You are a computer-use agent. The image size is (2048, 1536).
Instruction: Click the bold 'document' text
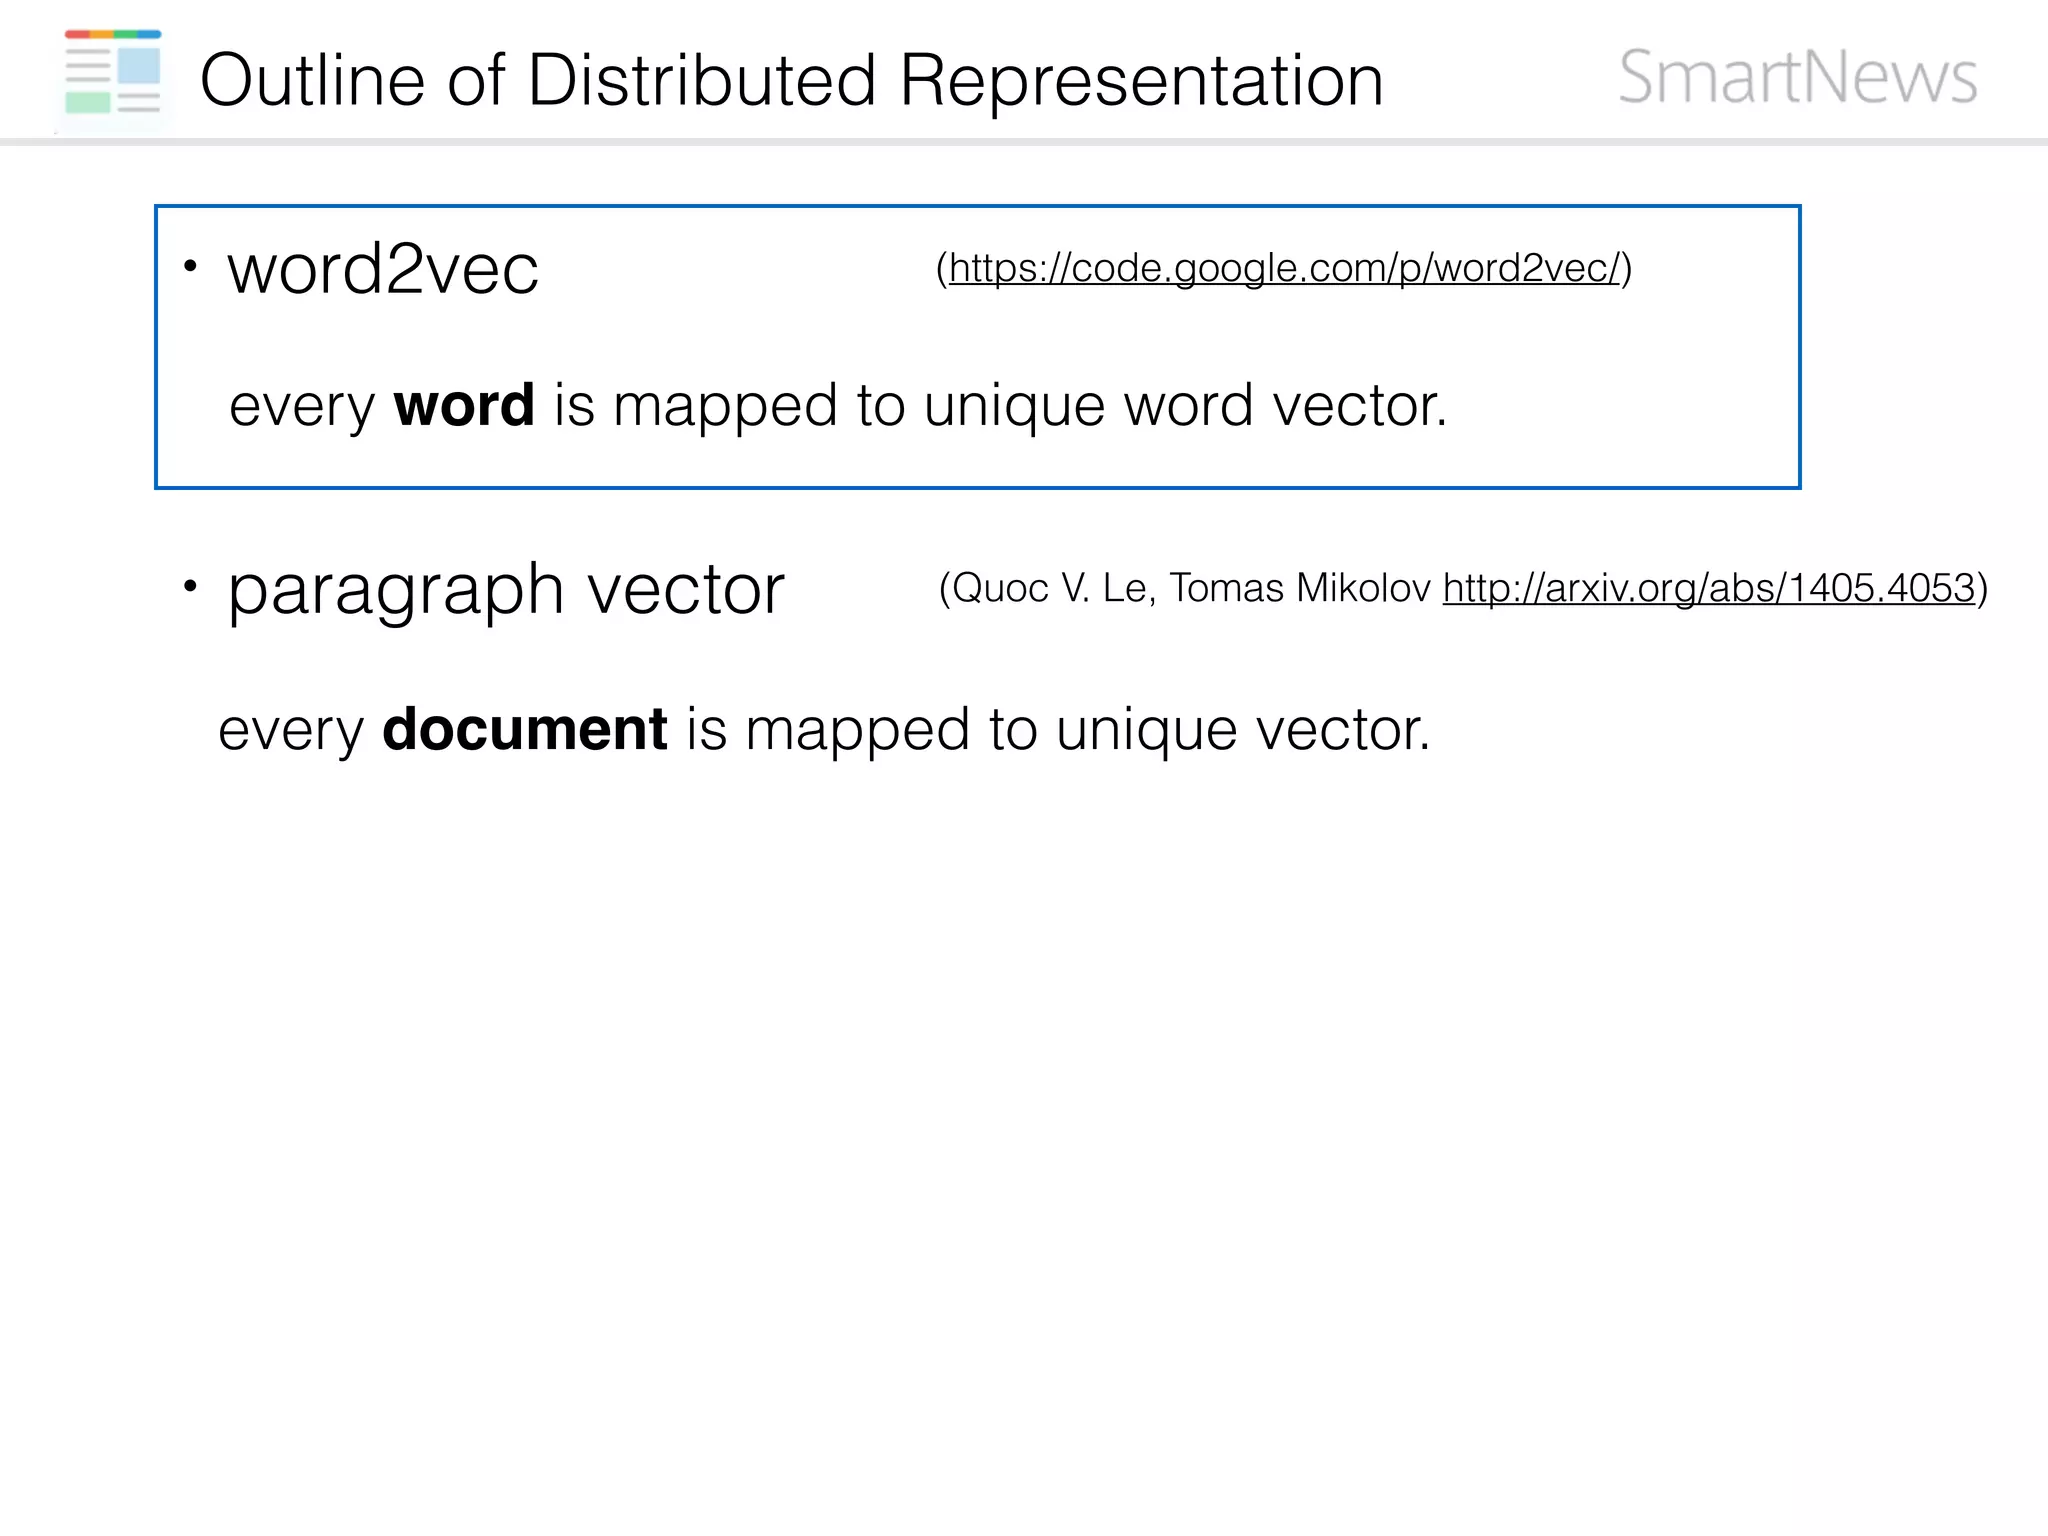525,729
